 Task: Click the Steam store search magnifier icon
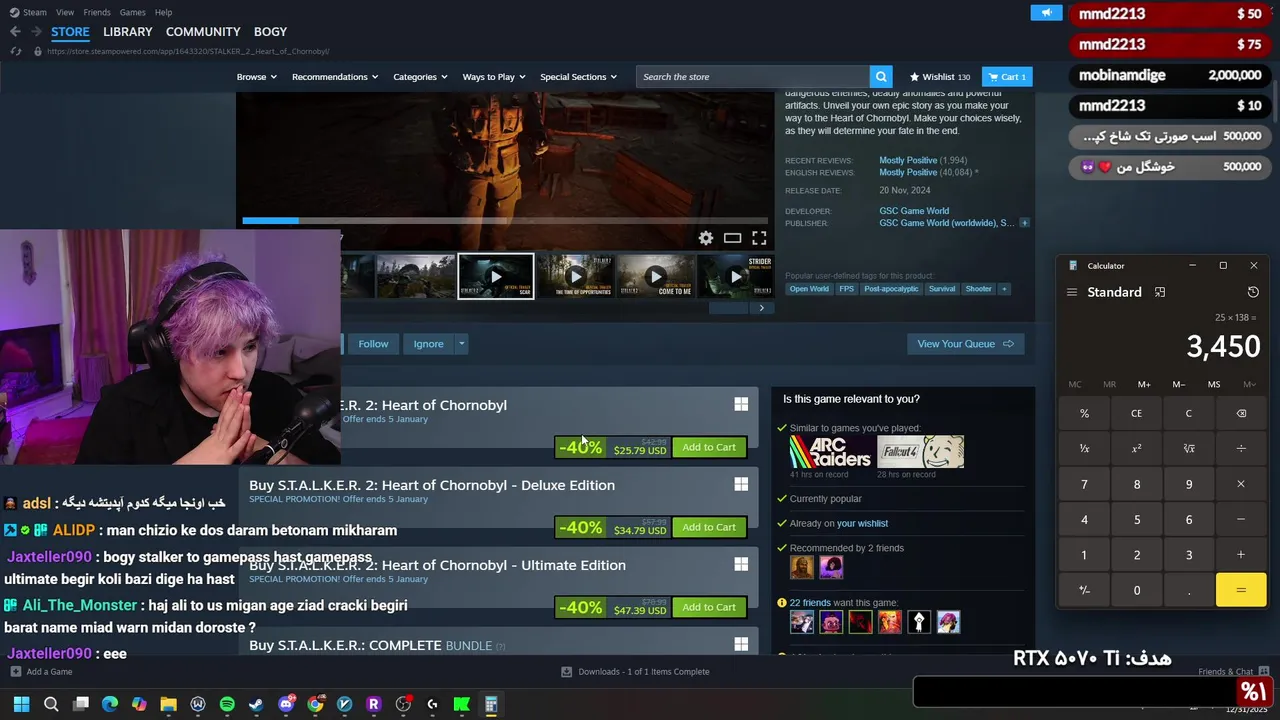tap(881, 77)
